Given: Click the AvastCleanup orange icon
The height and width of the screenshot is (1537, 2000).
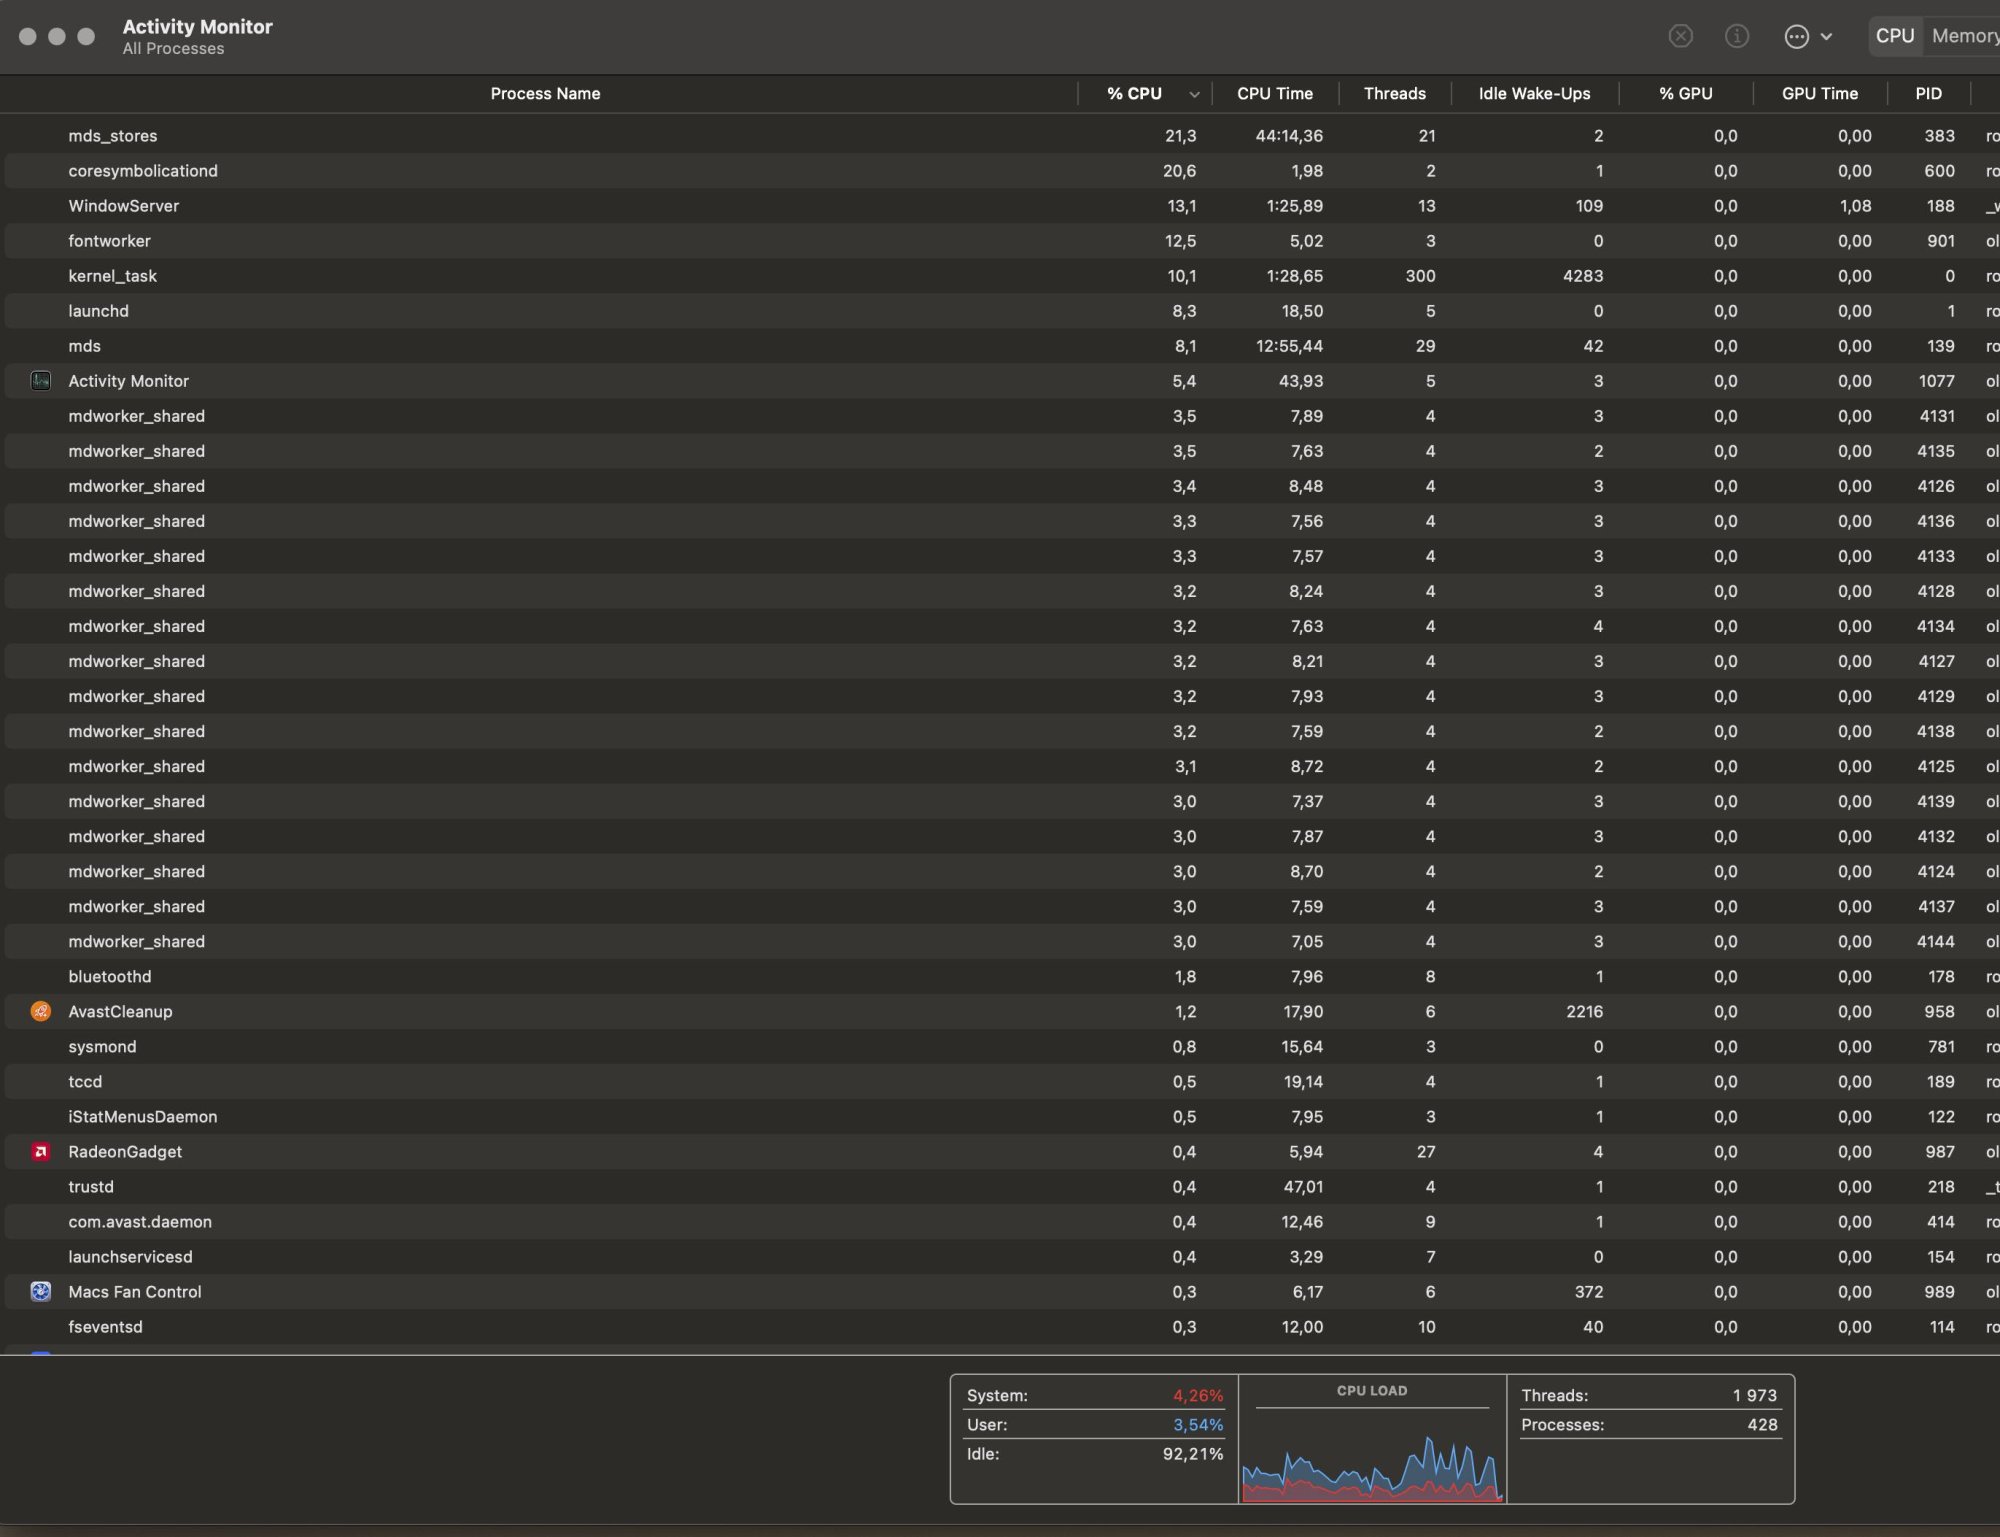Looking at the screenshot, I should tap(41, 1011).
